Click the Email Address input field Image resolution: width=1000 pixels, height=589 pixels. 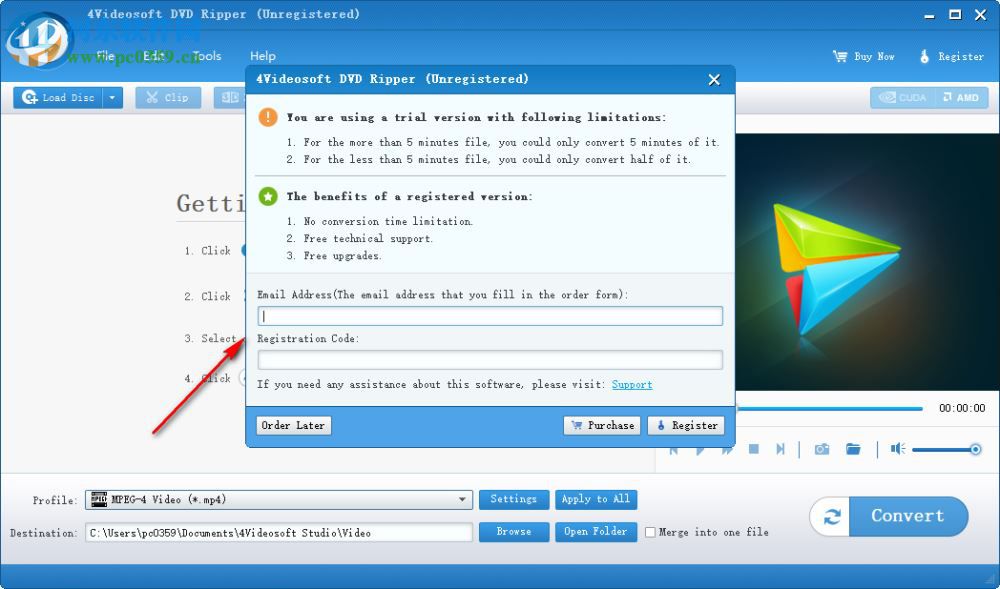pos(490,315)
